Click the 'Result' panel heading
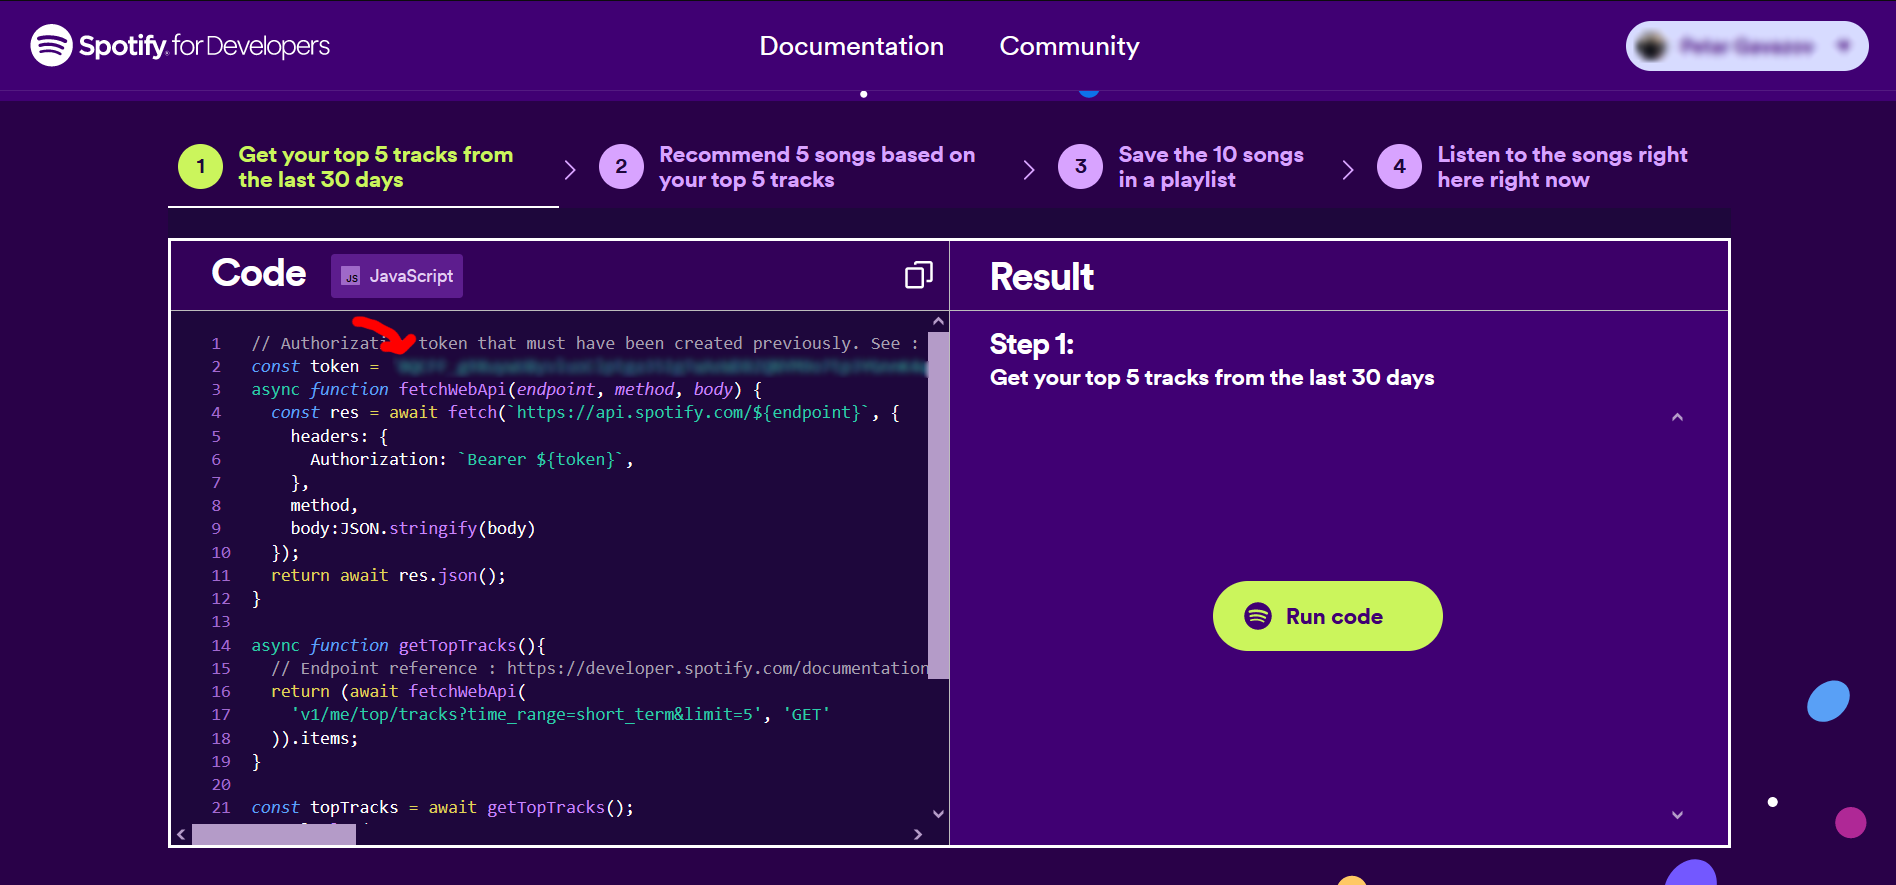This screenshot has height=885, width=1896. coord(1041,277)
